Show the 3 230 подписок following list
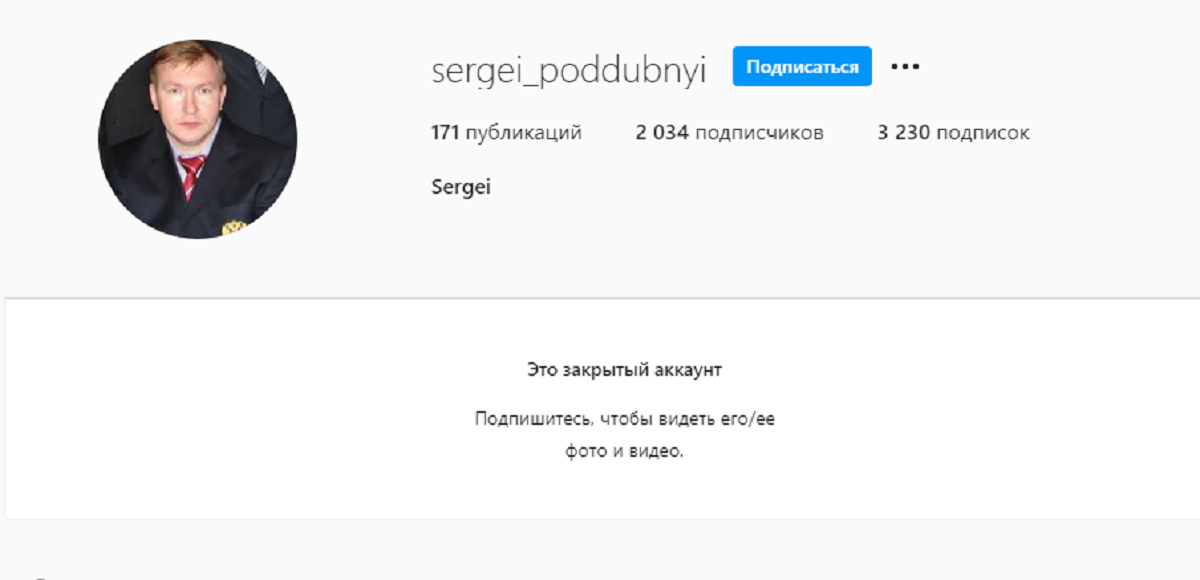 [953, 133]
